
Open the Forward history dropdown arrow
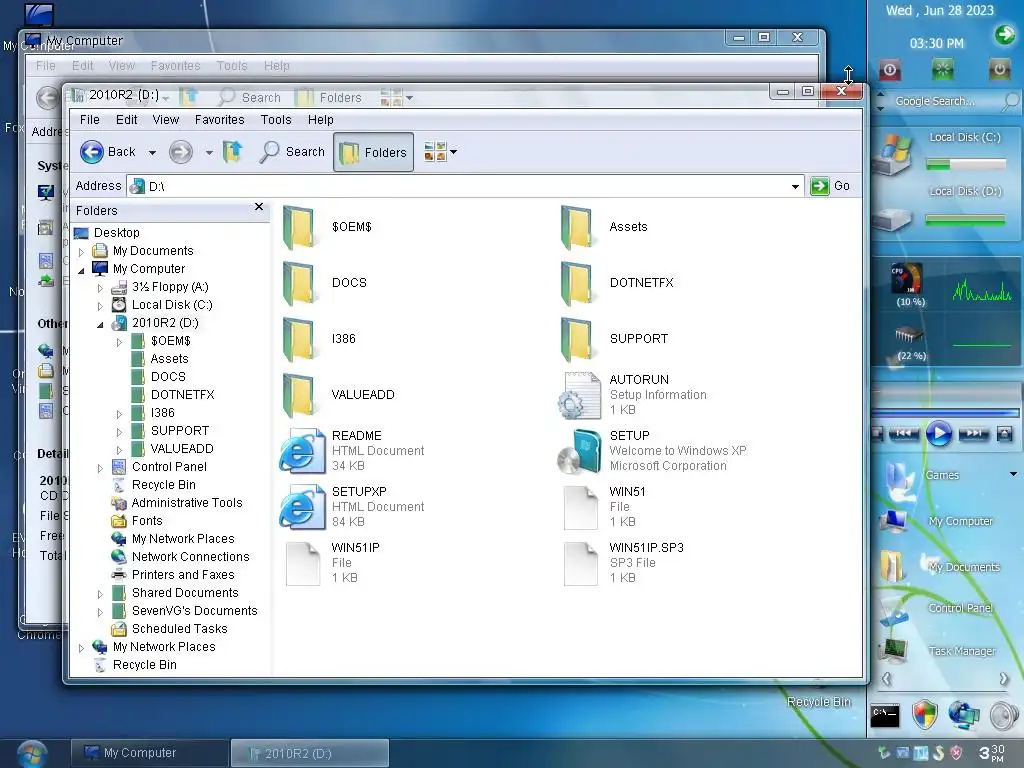click(209, 153)
